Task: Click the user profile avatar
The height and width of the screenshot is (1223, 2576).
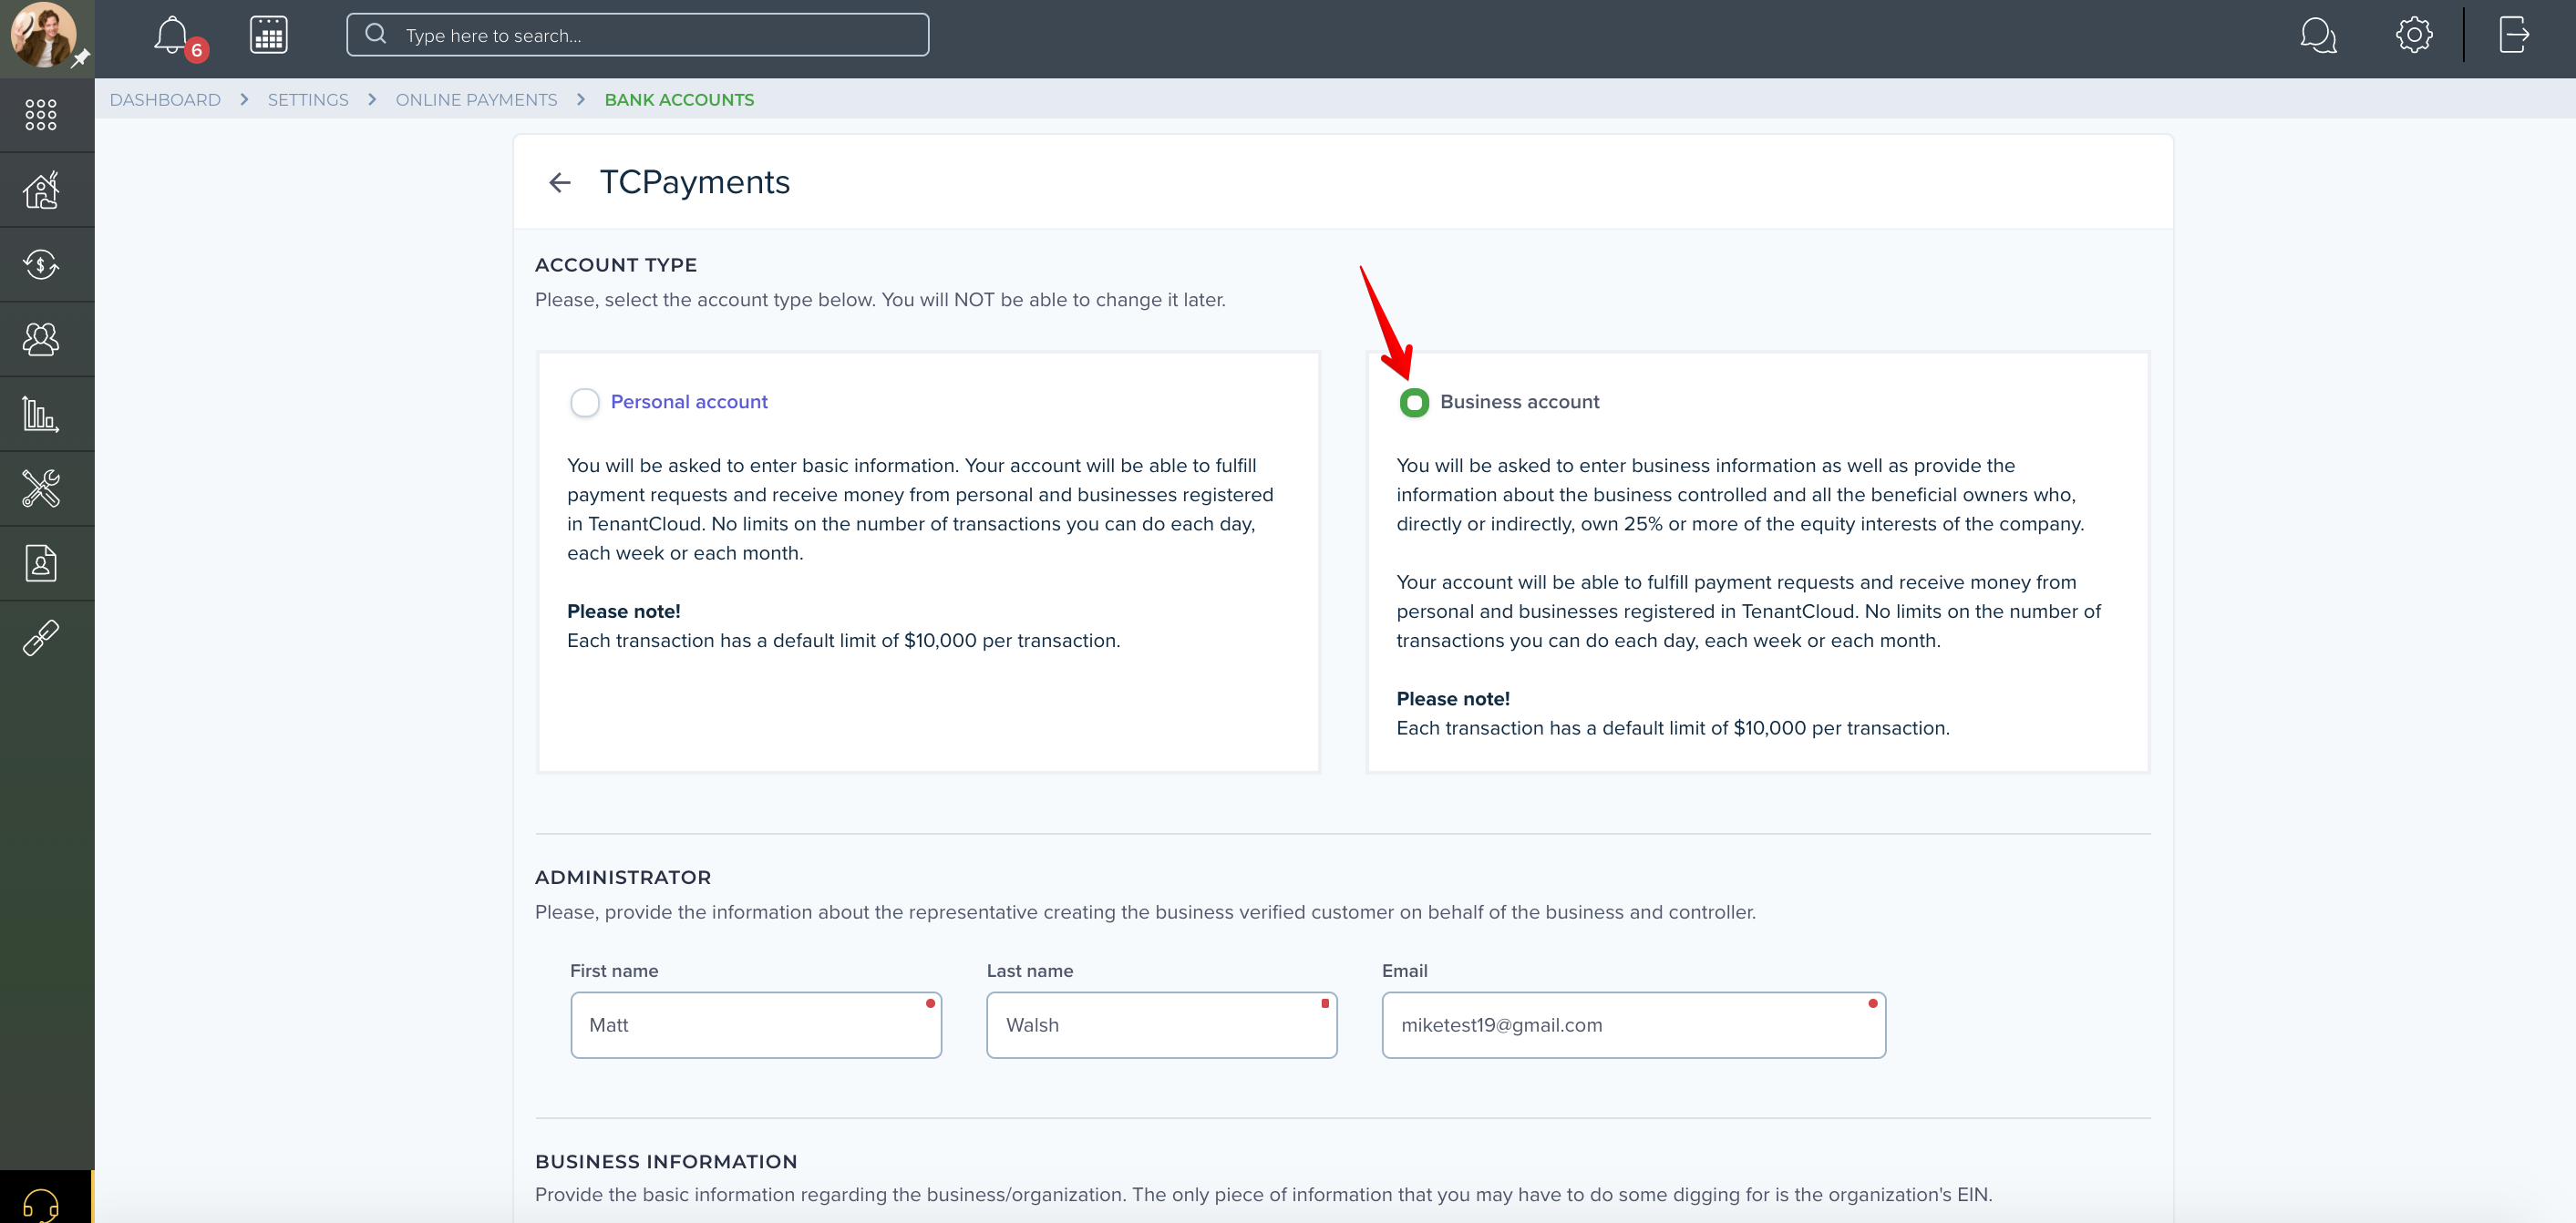Action: (42, 35)
